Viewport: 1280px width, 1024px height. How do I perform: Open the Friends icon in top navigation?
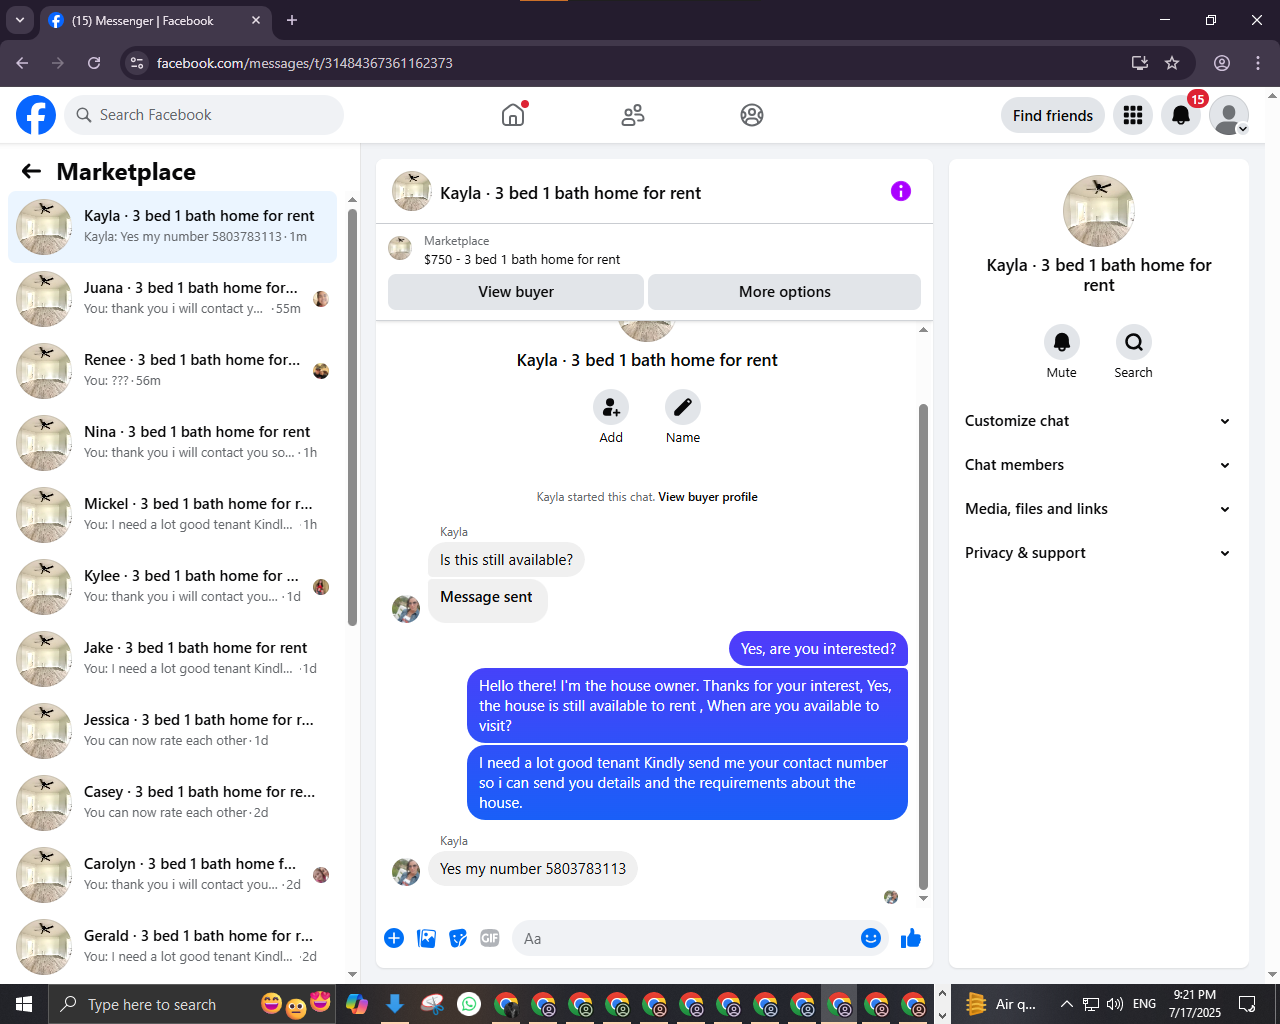pos(633,115)
